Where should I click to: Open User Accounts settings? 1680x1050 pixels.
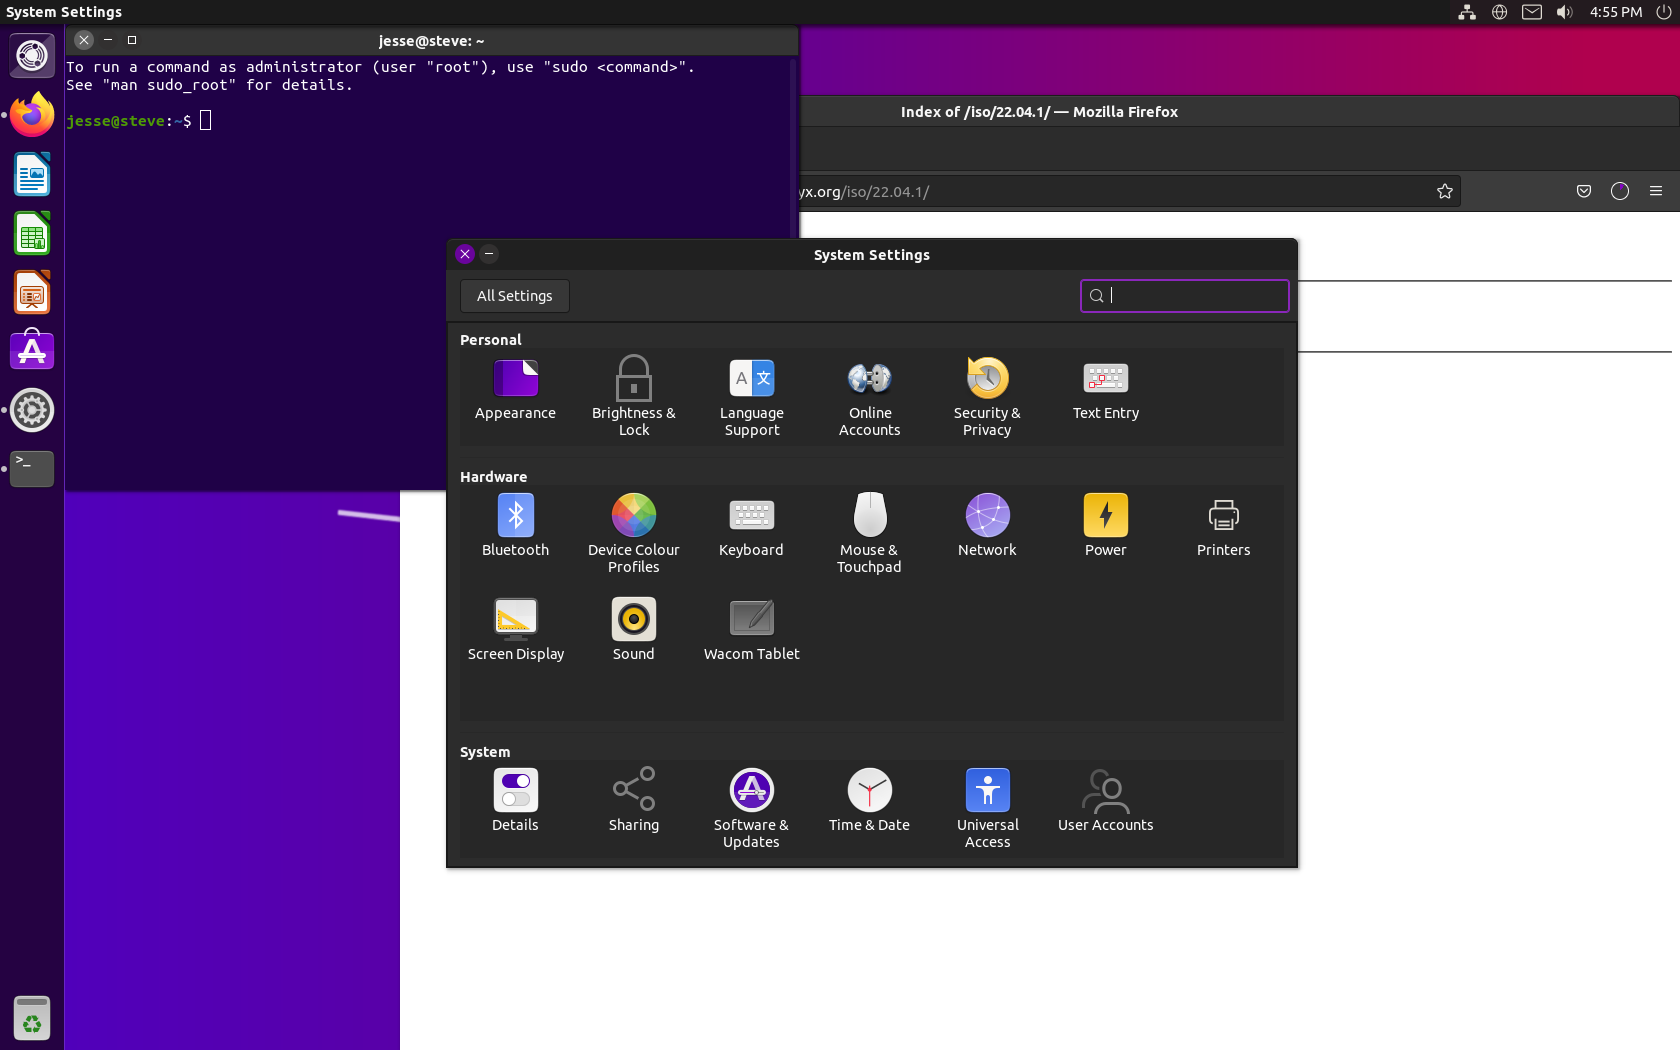1106,801
